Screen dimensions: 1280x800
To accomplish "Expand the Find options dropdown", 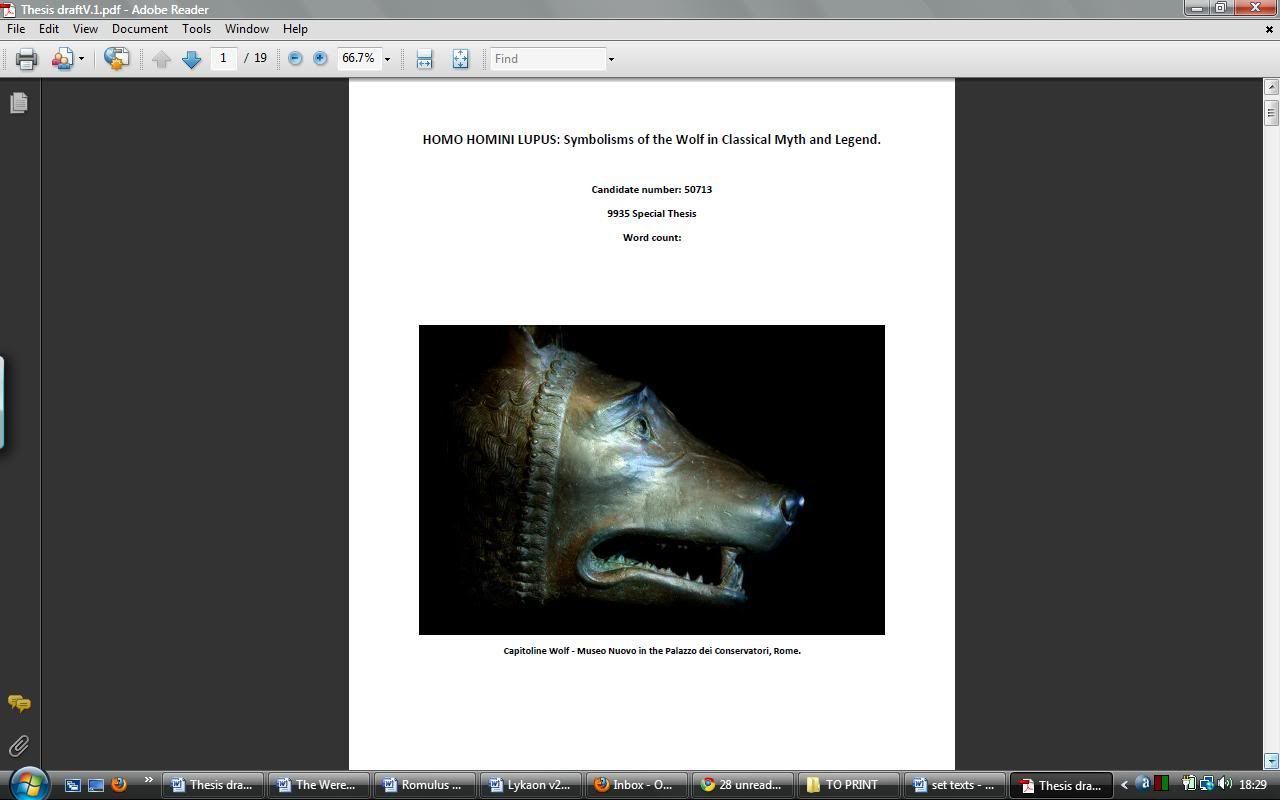I will click(x=611, y=59).
